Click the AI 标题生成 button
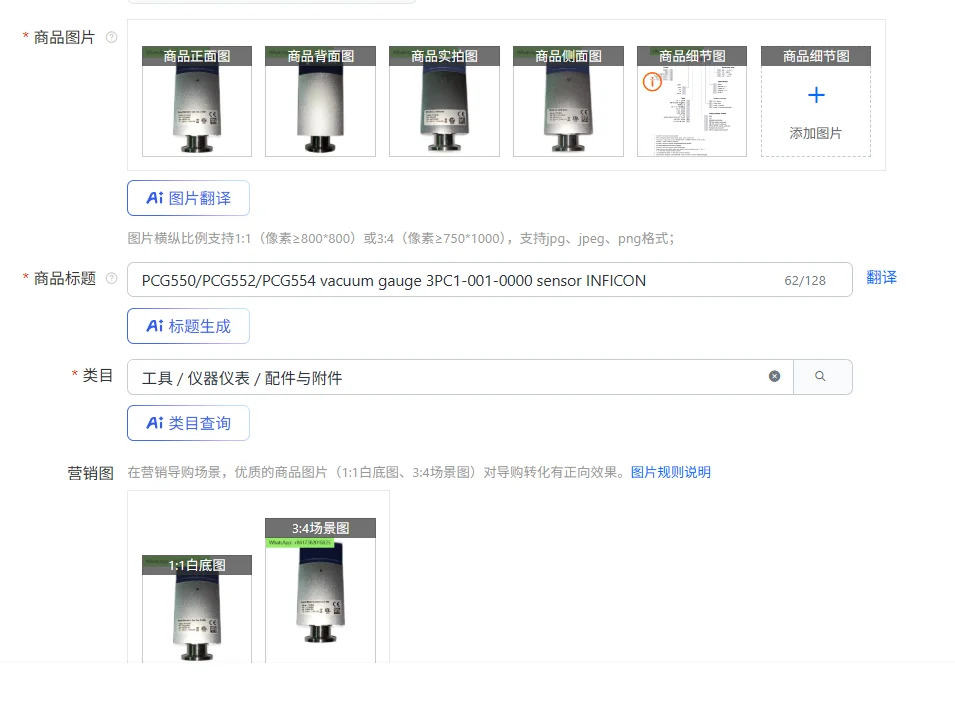 click(x=188, y=326)
